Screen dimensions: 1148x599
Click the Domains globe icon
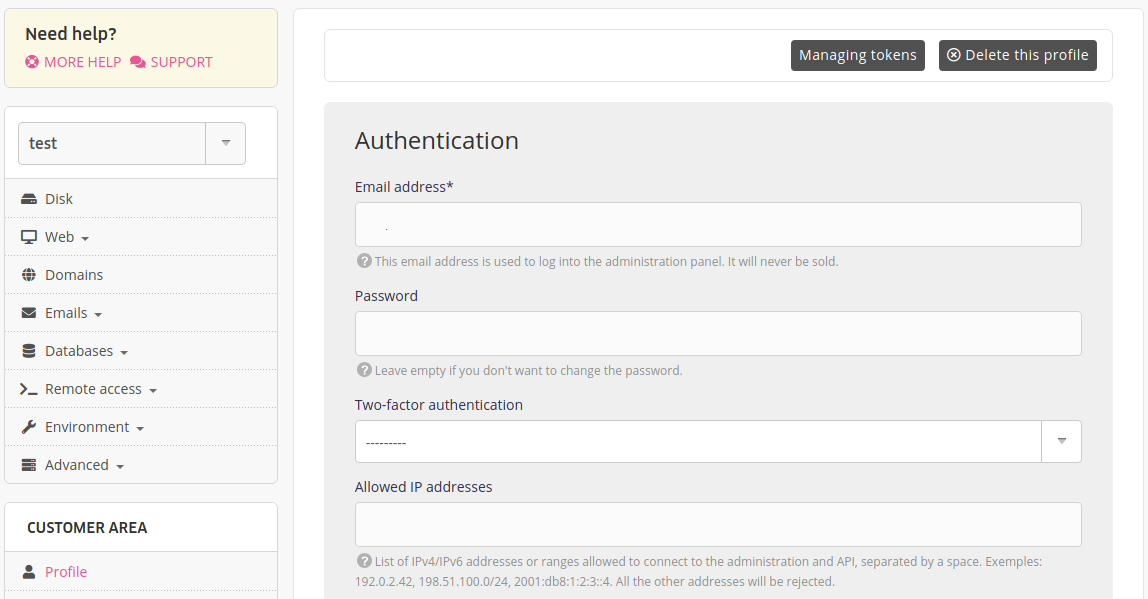tap(28, 275)
